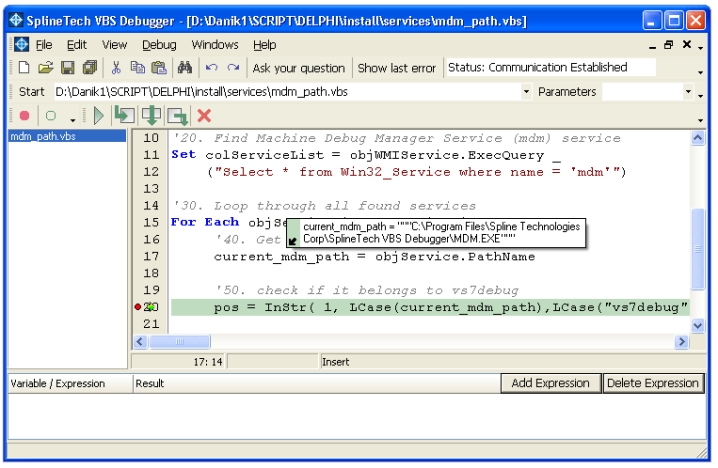Image resolution: width=718 pixels, height=468 pixels.
Task: Click the Cut scissors icon
Action: coord(116,68)
